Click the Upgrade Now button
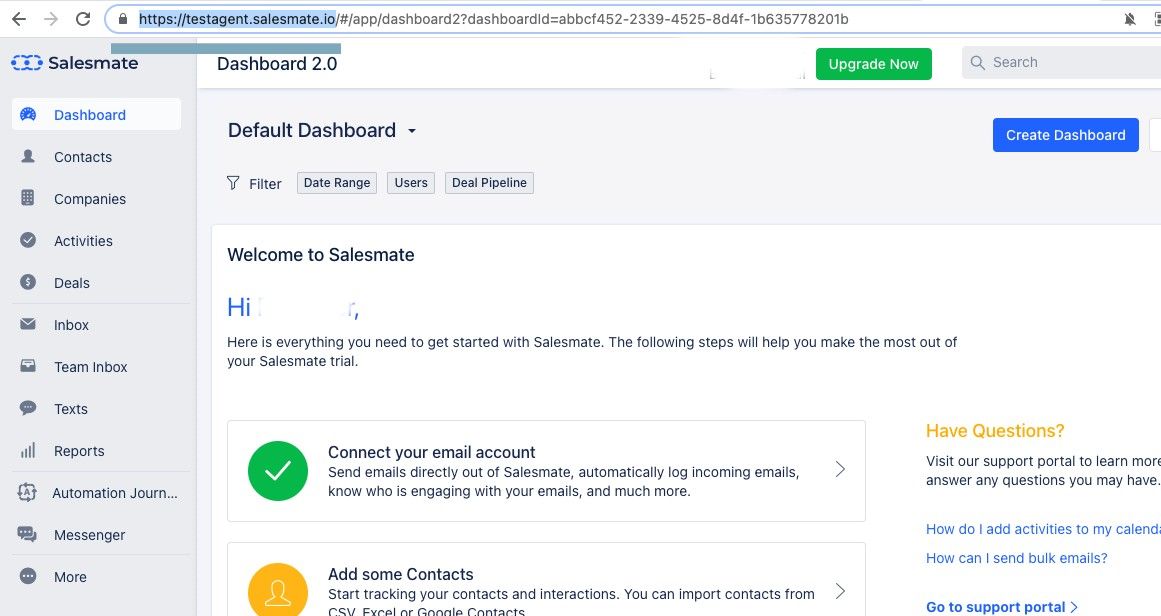This screenshot has width=1161, height=616. point(874,64)
